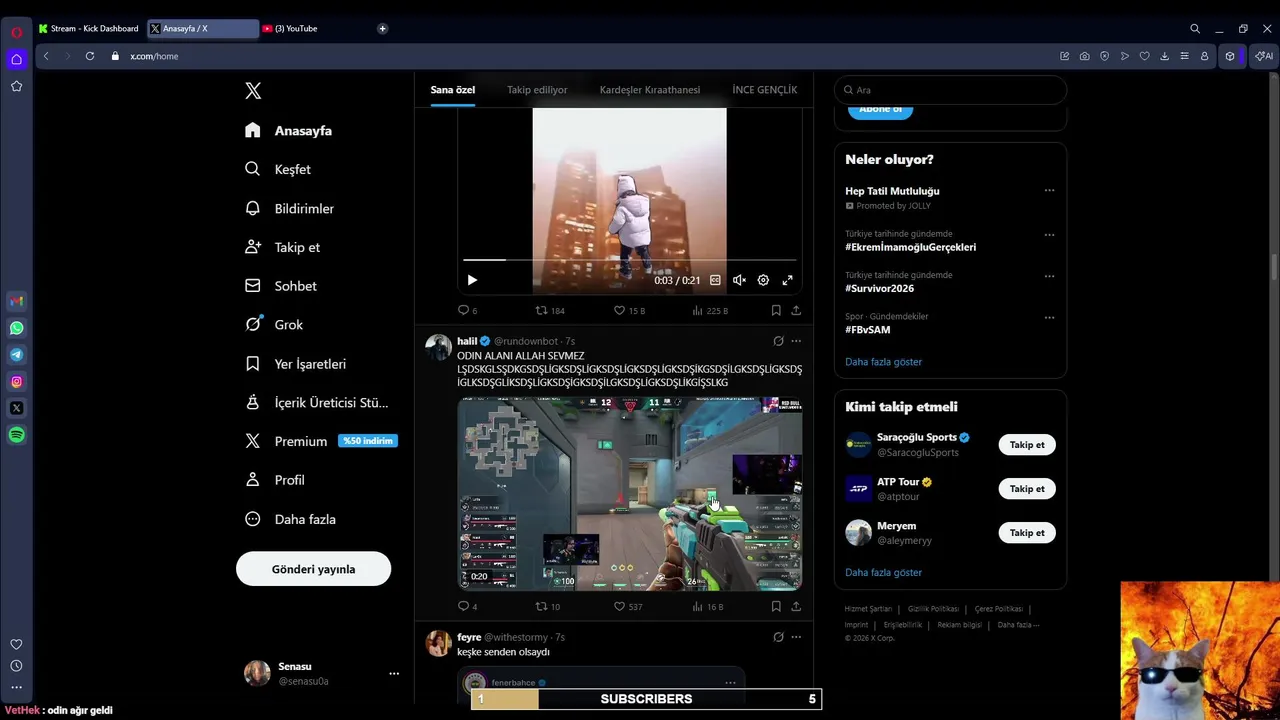Click the Opera logo menu icon
This screenshot has height=720, width=1280.
pyautogui.click(x=17, y=32)
